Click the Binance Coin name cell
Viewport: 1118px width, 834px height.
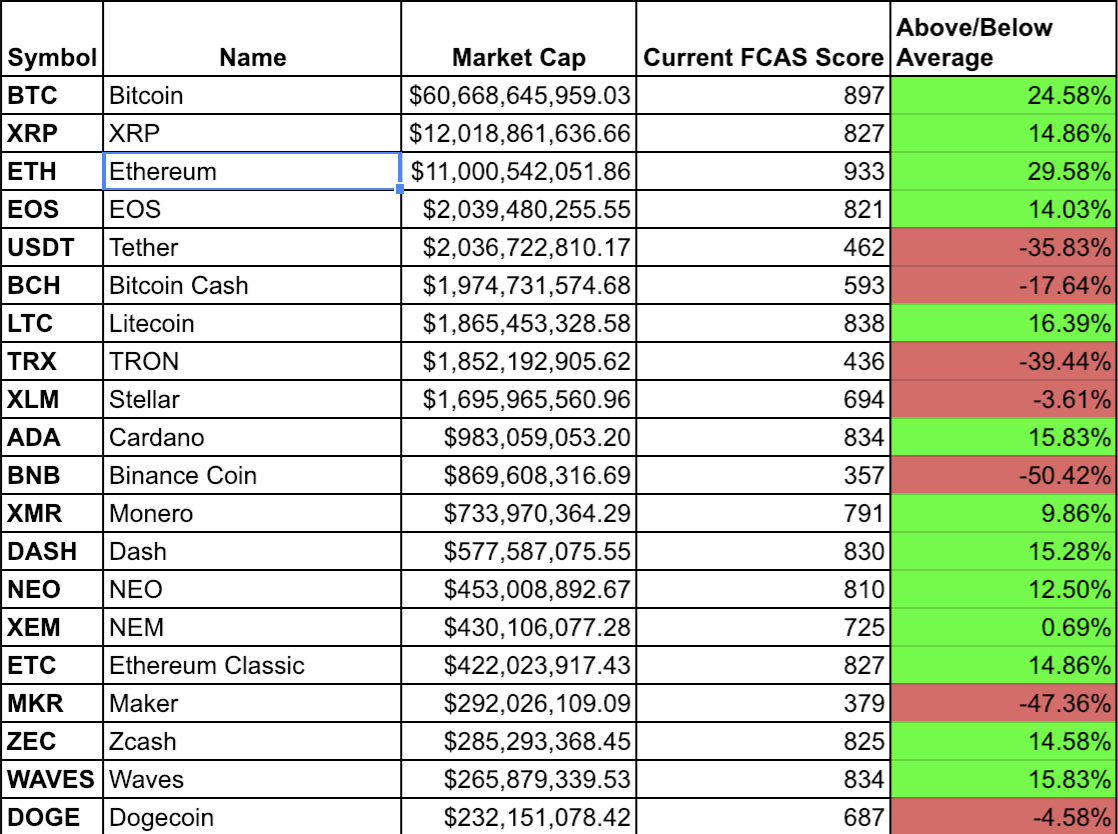tap(252, 475)
